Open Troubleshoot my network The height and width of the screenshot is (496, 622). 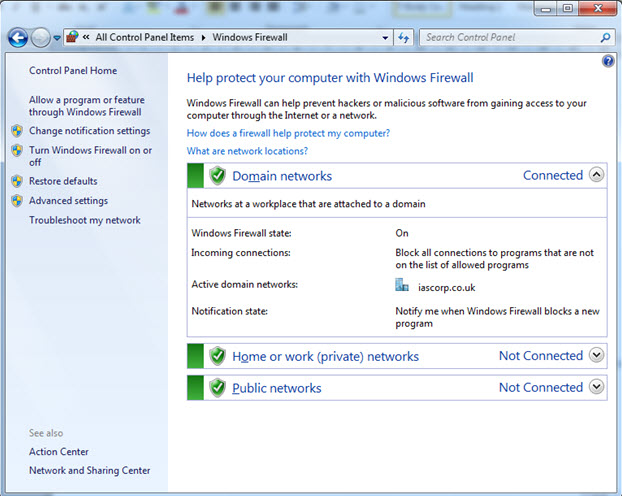click(x=85, y=220)
